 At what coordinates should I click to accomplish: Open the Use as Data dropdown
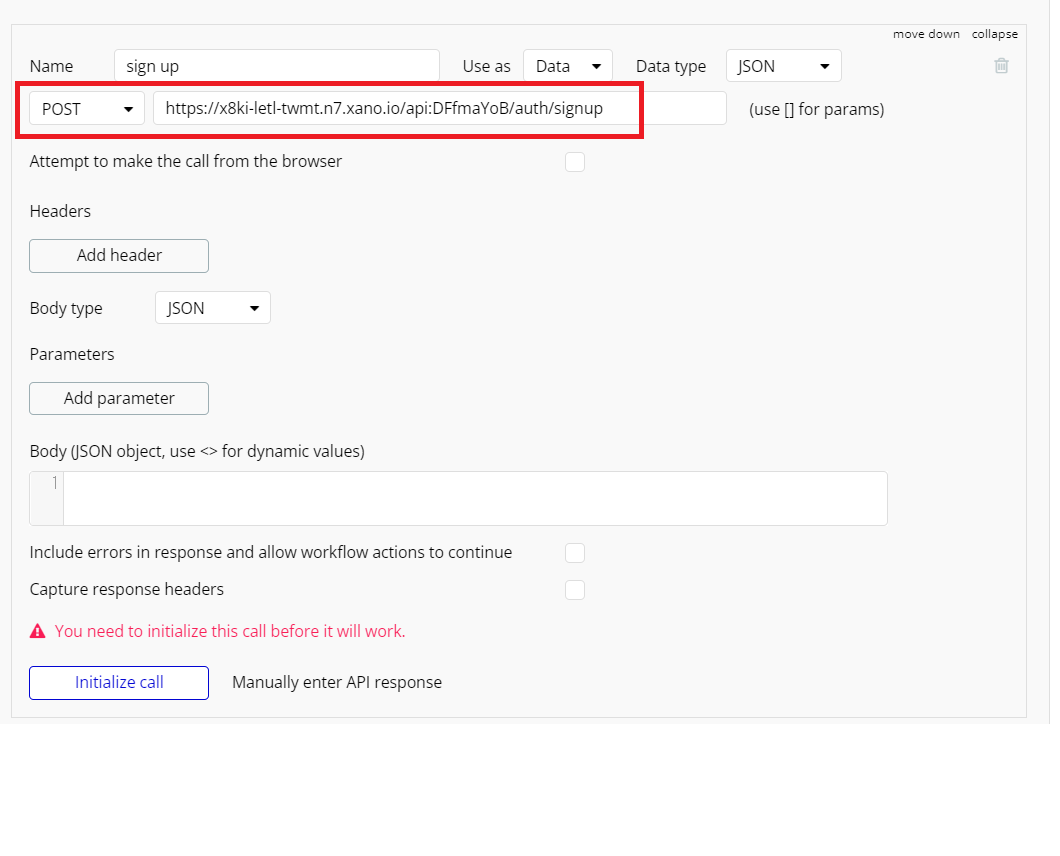568,66
